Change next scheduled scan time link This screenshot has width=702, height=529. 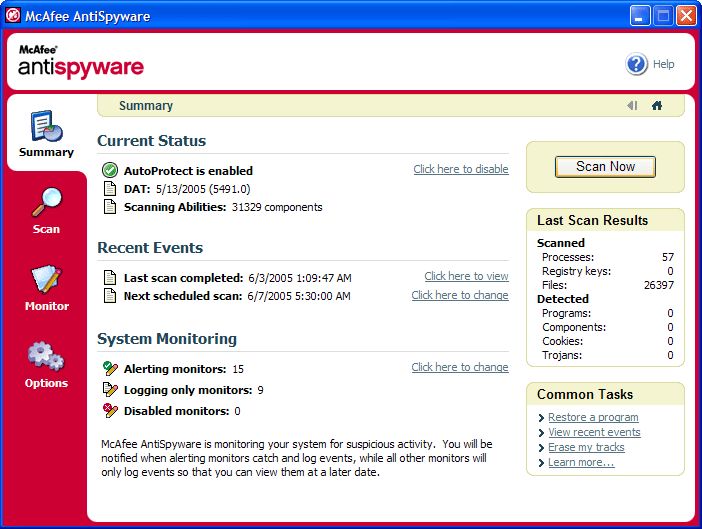pos(459,295)
